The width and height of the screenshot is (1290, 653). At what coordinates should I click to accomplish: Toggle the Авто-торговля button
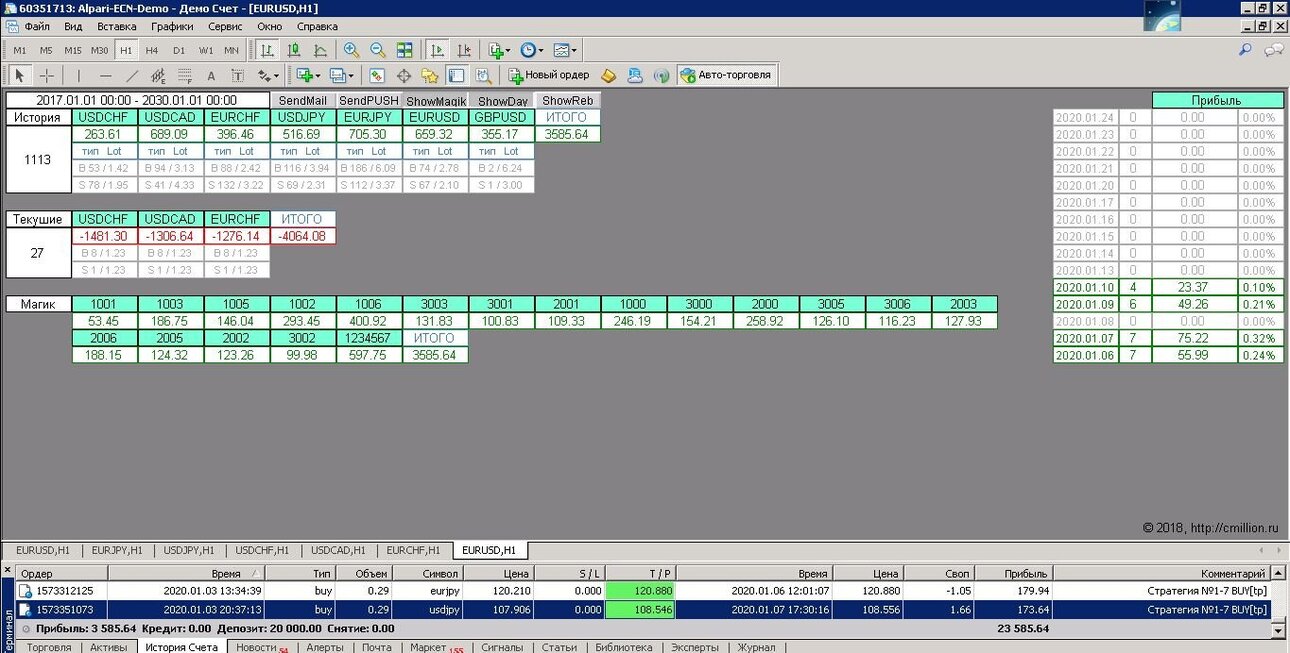pos(726,75)
